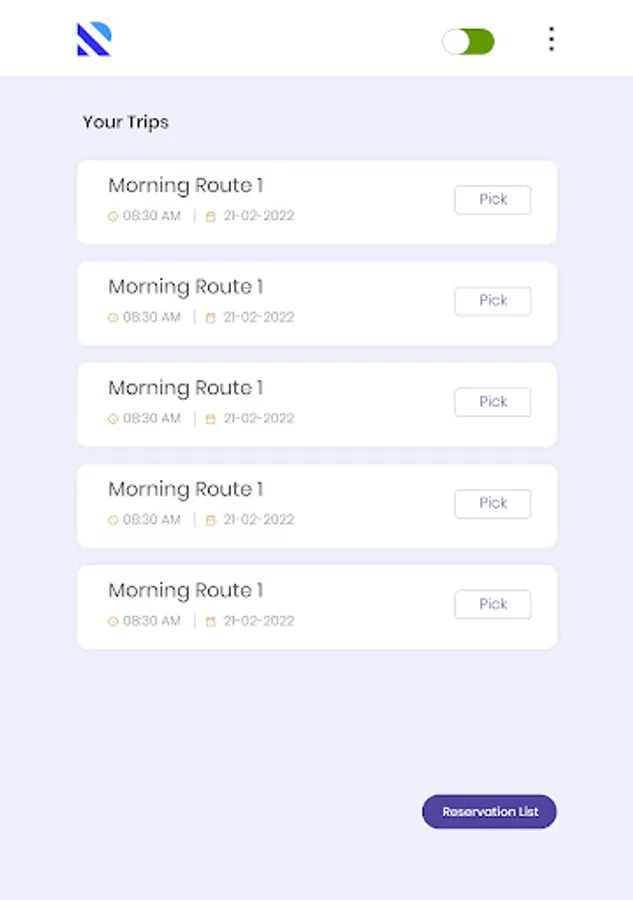Click the app logo in the header

(x=94, y=40)
